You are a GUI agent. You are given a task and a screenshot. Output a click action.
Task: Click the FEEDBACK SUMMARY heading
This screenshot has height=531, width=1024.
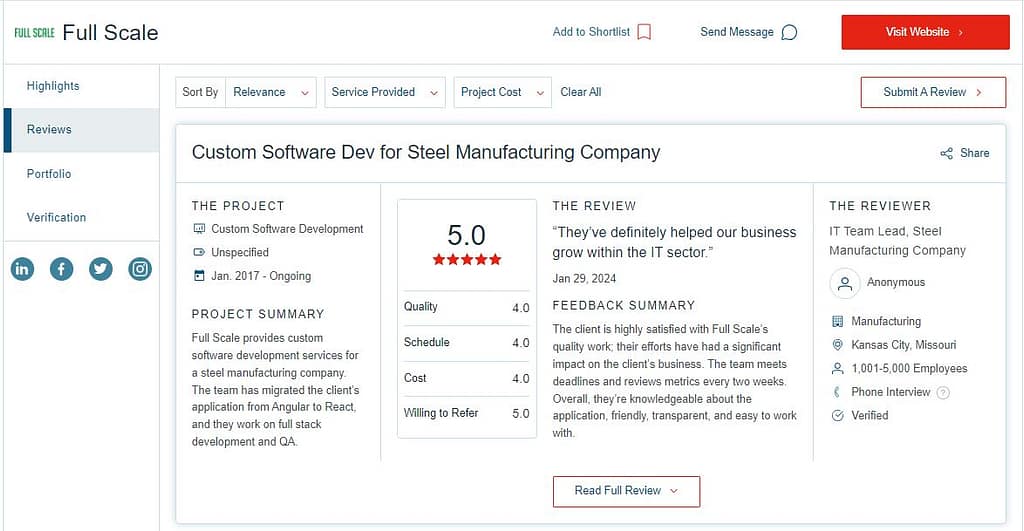[624, 306]
